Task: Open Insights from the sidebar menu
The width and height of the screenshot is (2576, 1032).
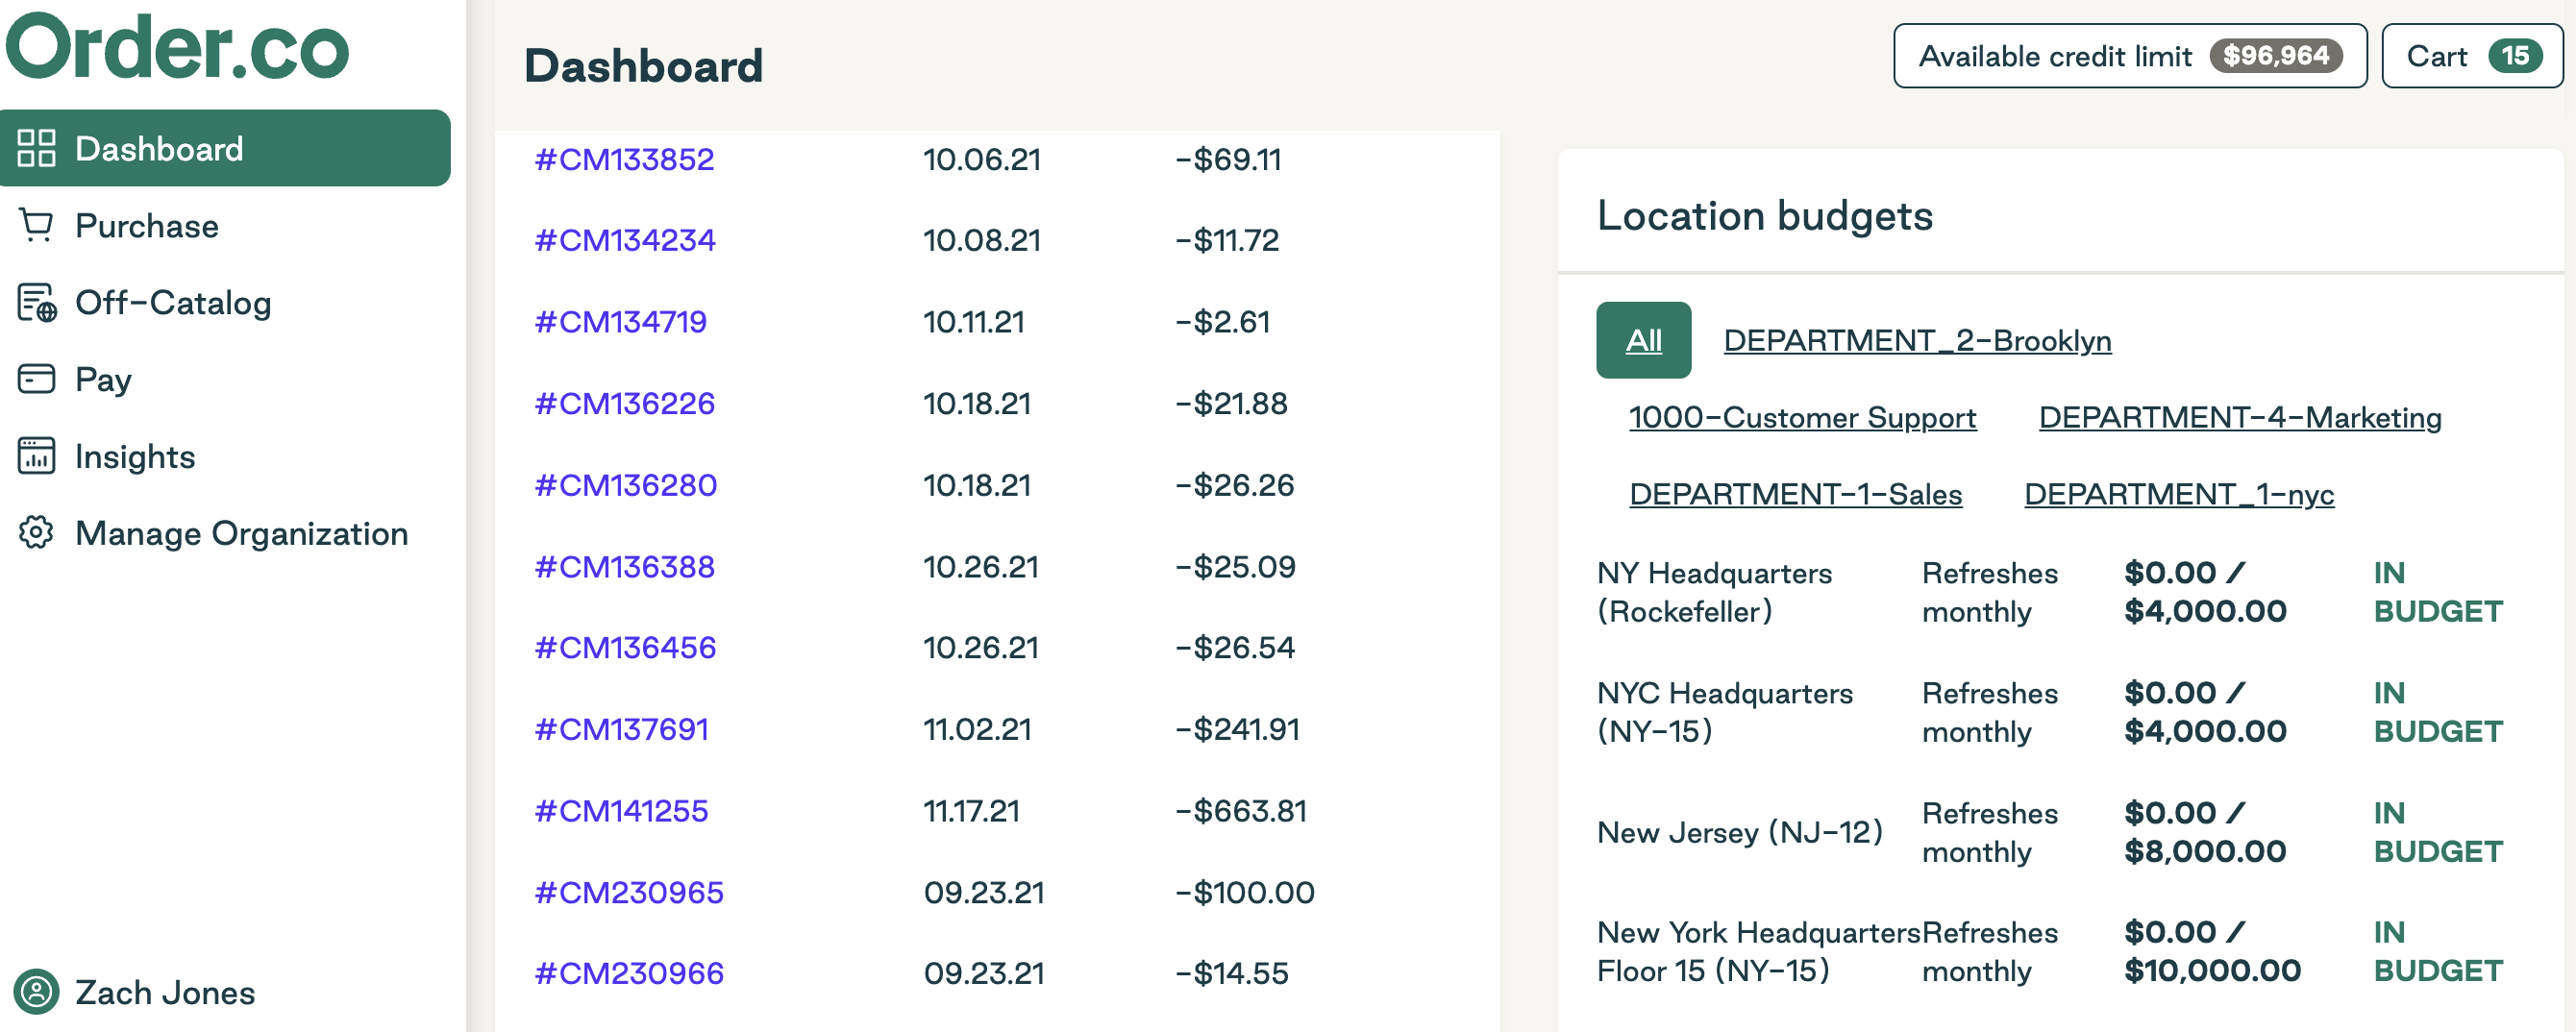Action: (x=135, y=456)
